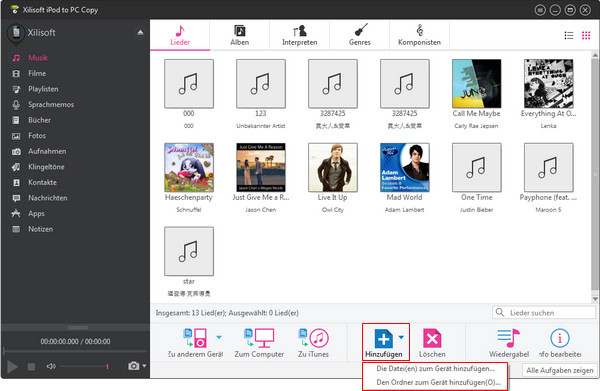The image size is (600, 391).
Task: Switch to the Genres tab
Action: pos(360,35)
